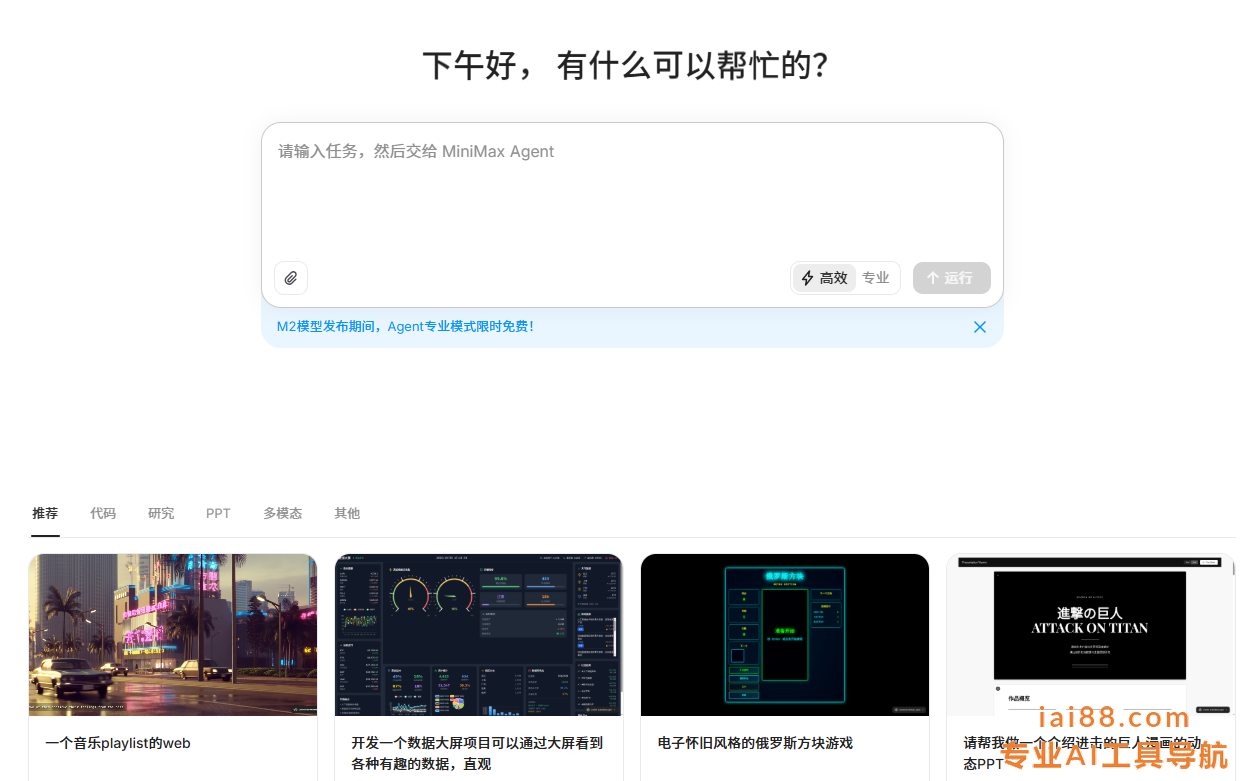This screenshot has height=781, width=1240.
Task: Open the 研究 tab
Action: pyautogui.click(x=161, y=513)
